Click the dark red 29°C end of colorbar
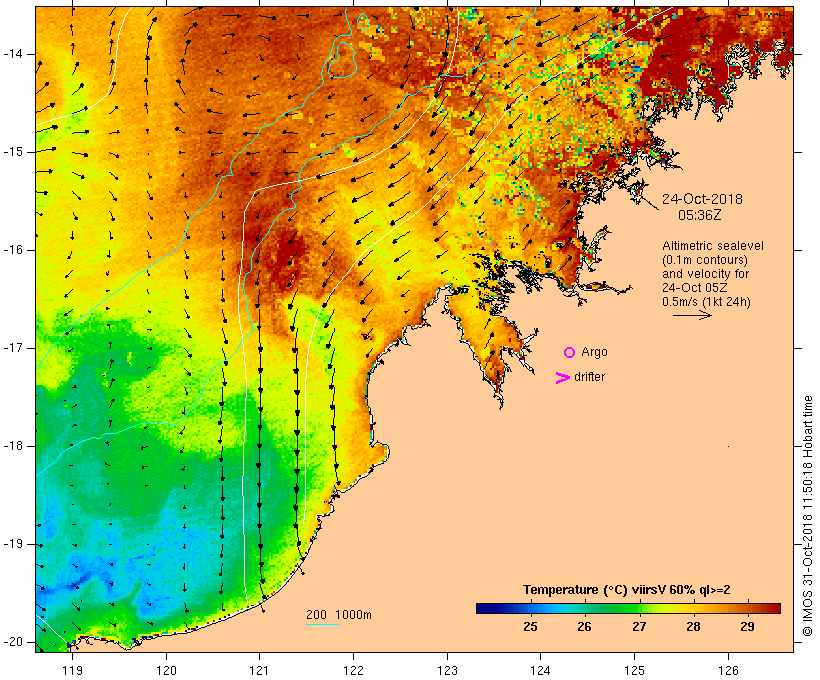The image size is (820, 680). pyautogui.click(x=773, y=608)
